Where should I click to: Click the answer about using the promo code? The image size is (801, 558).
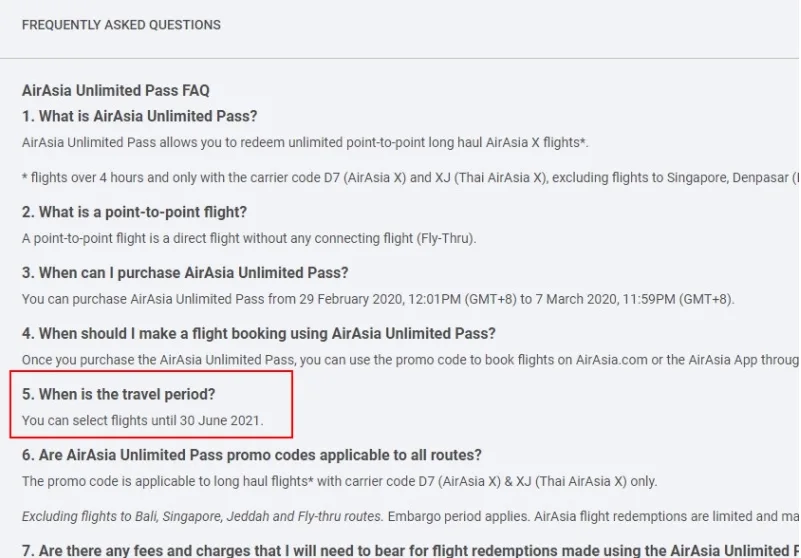tap(400, 360)
